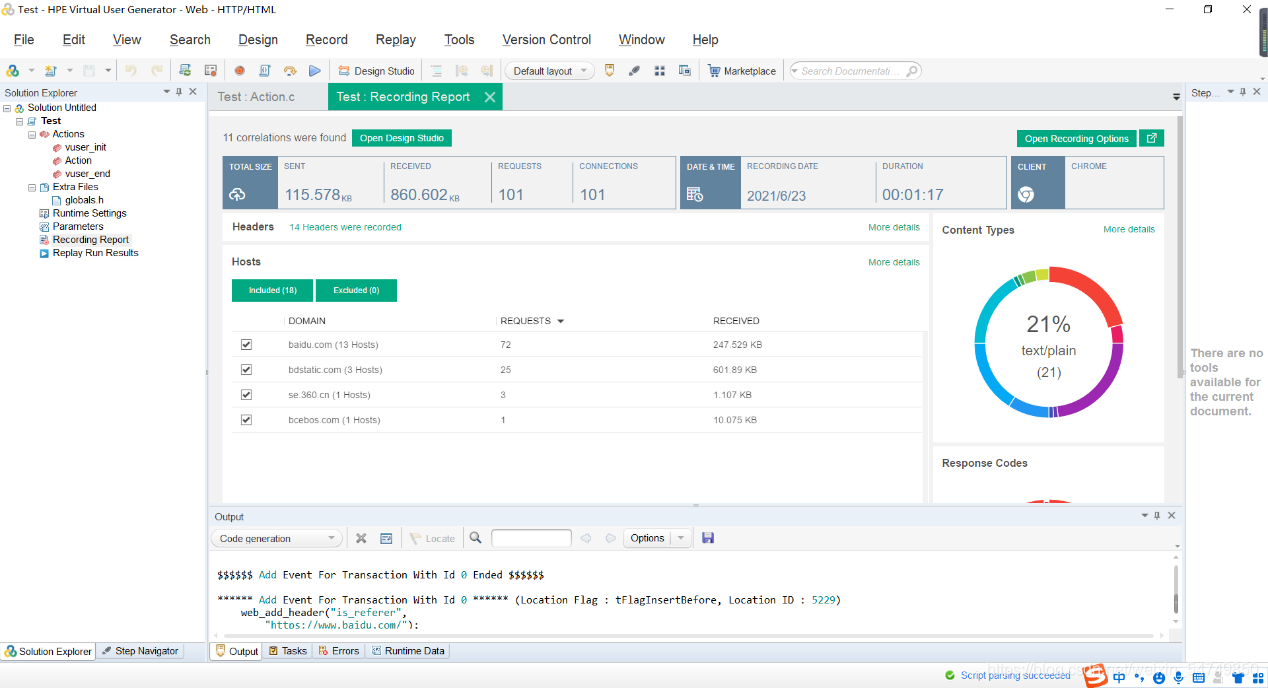
Task: Click the red Record button in toolbar
Action: [x=239, y=71]
